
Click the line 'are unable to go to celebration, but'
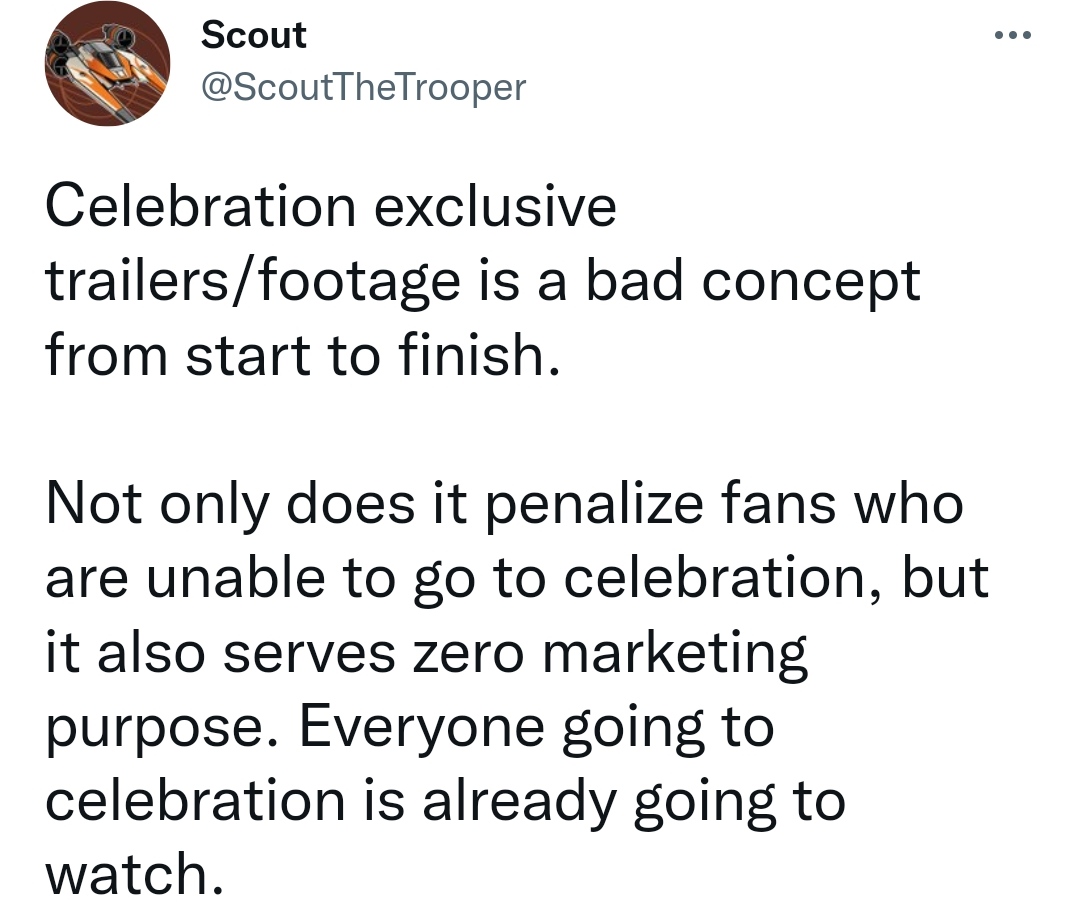[517, 578]
